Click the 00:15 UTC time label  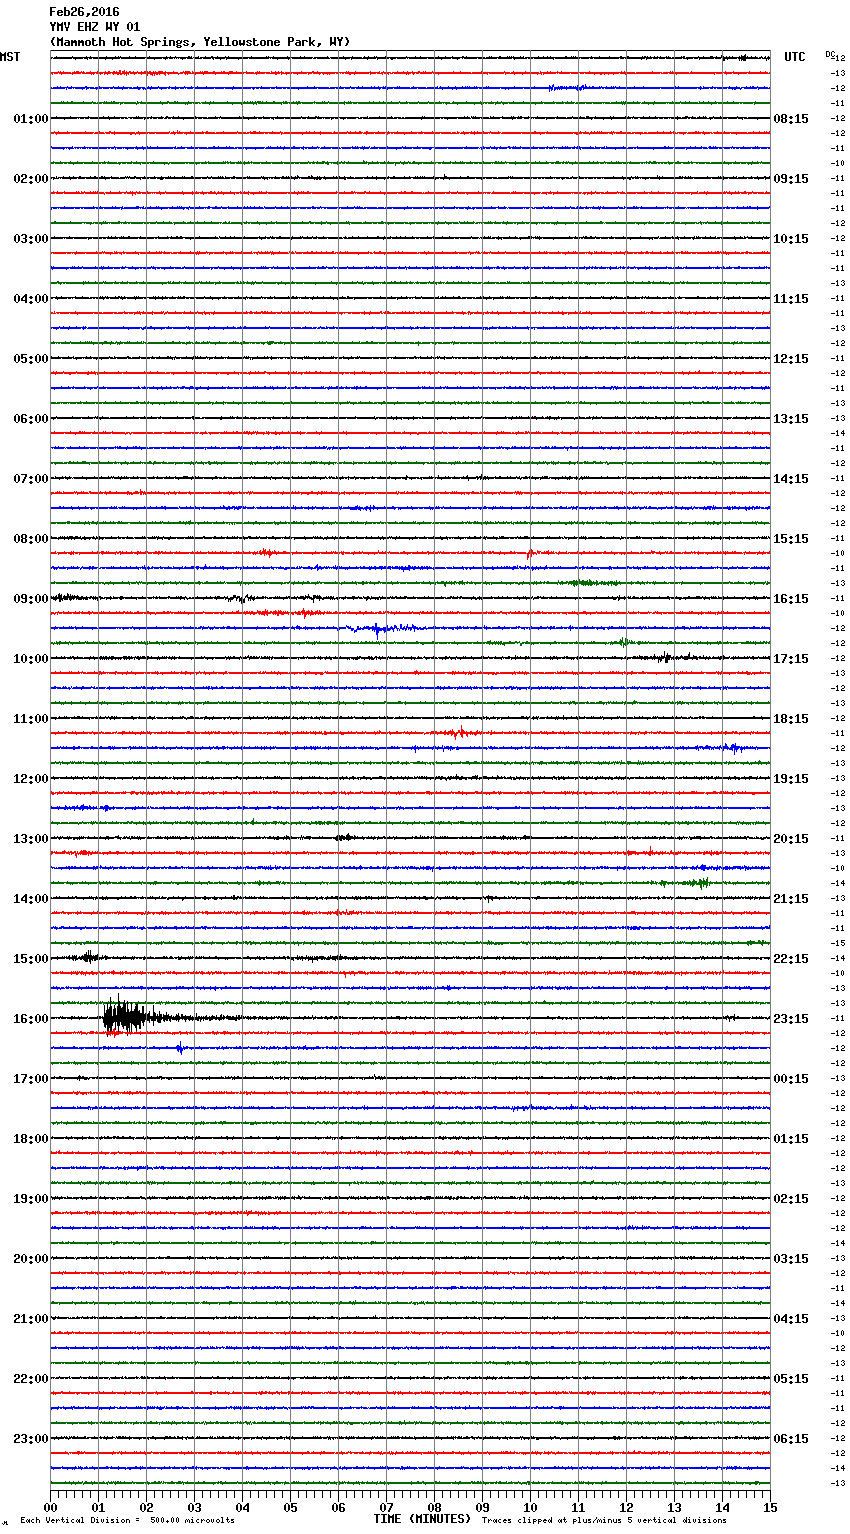point(791,1079)
